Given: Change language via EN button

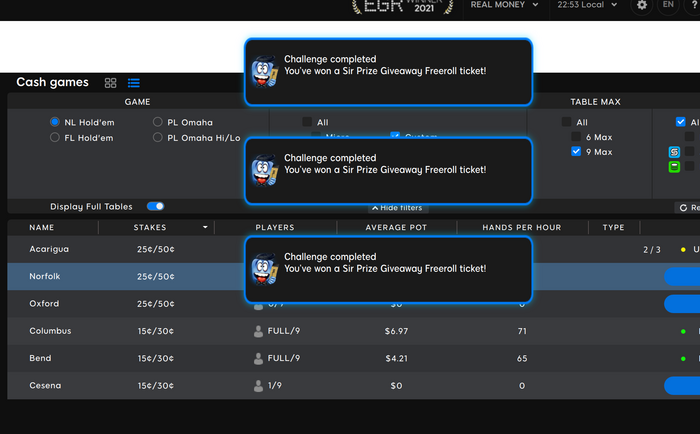Looking at the screenshot, I should click(668, 5).
